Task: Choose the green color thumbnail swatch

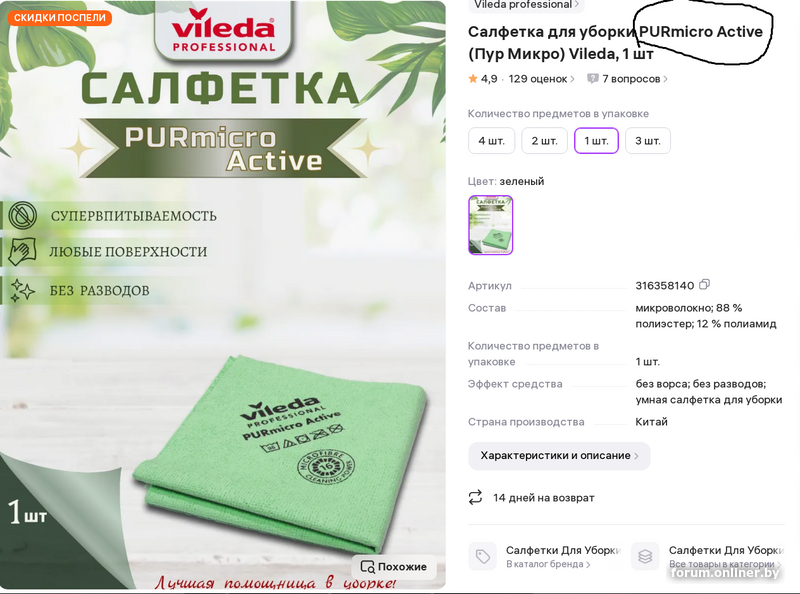Action: 490,225
